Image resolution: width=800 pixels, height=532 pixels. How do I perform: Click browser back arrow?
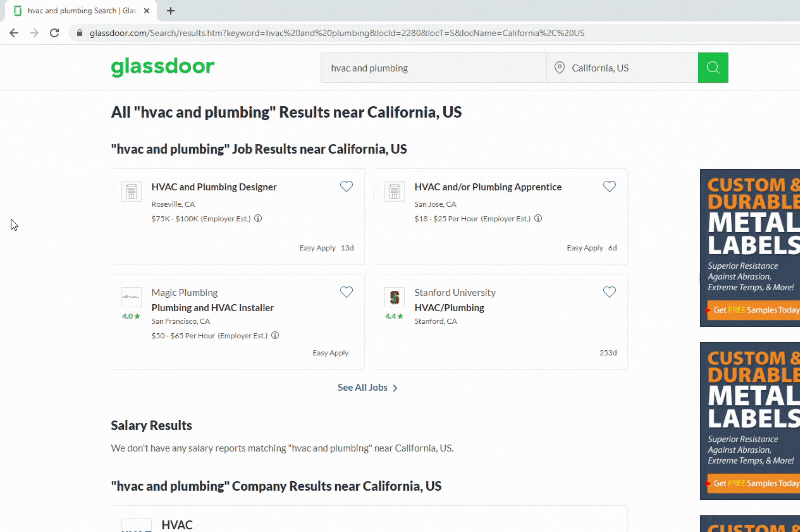click(14, 33)
